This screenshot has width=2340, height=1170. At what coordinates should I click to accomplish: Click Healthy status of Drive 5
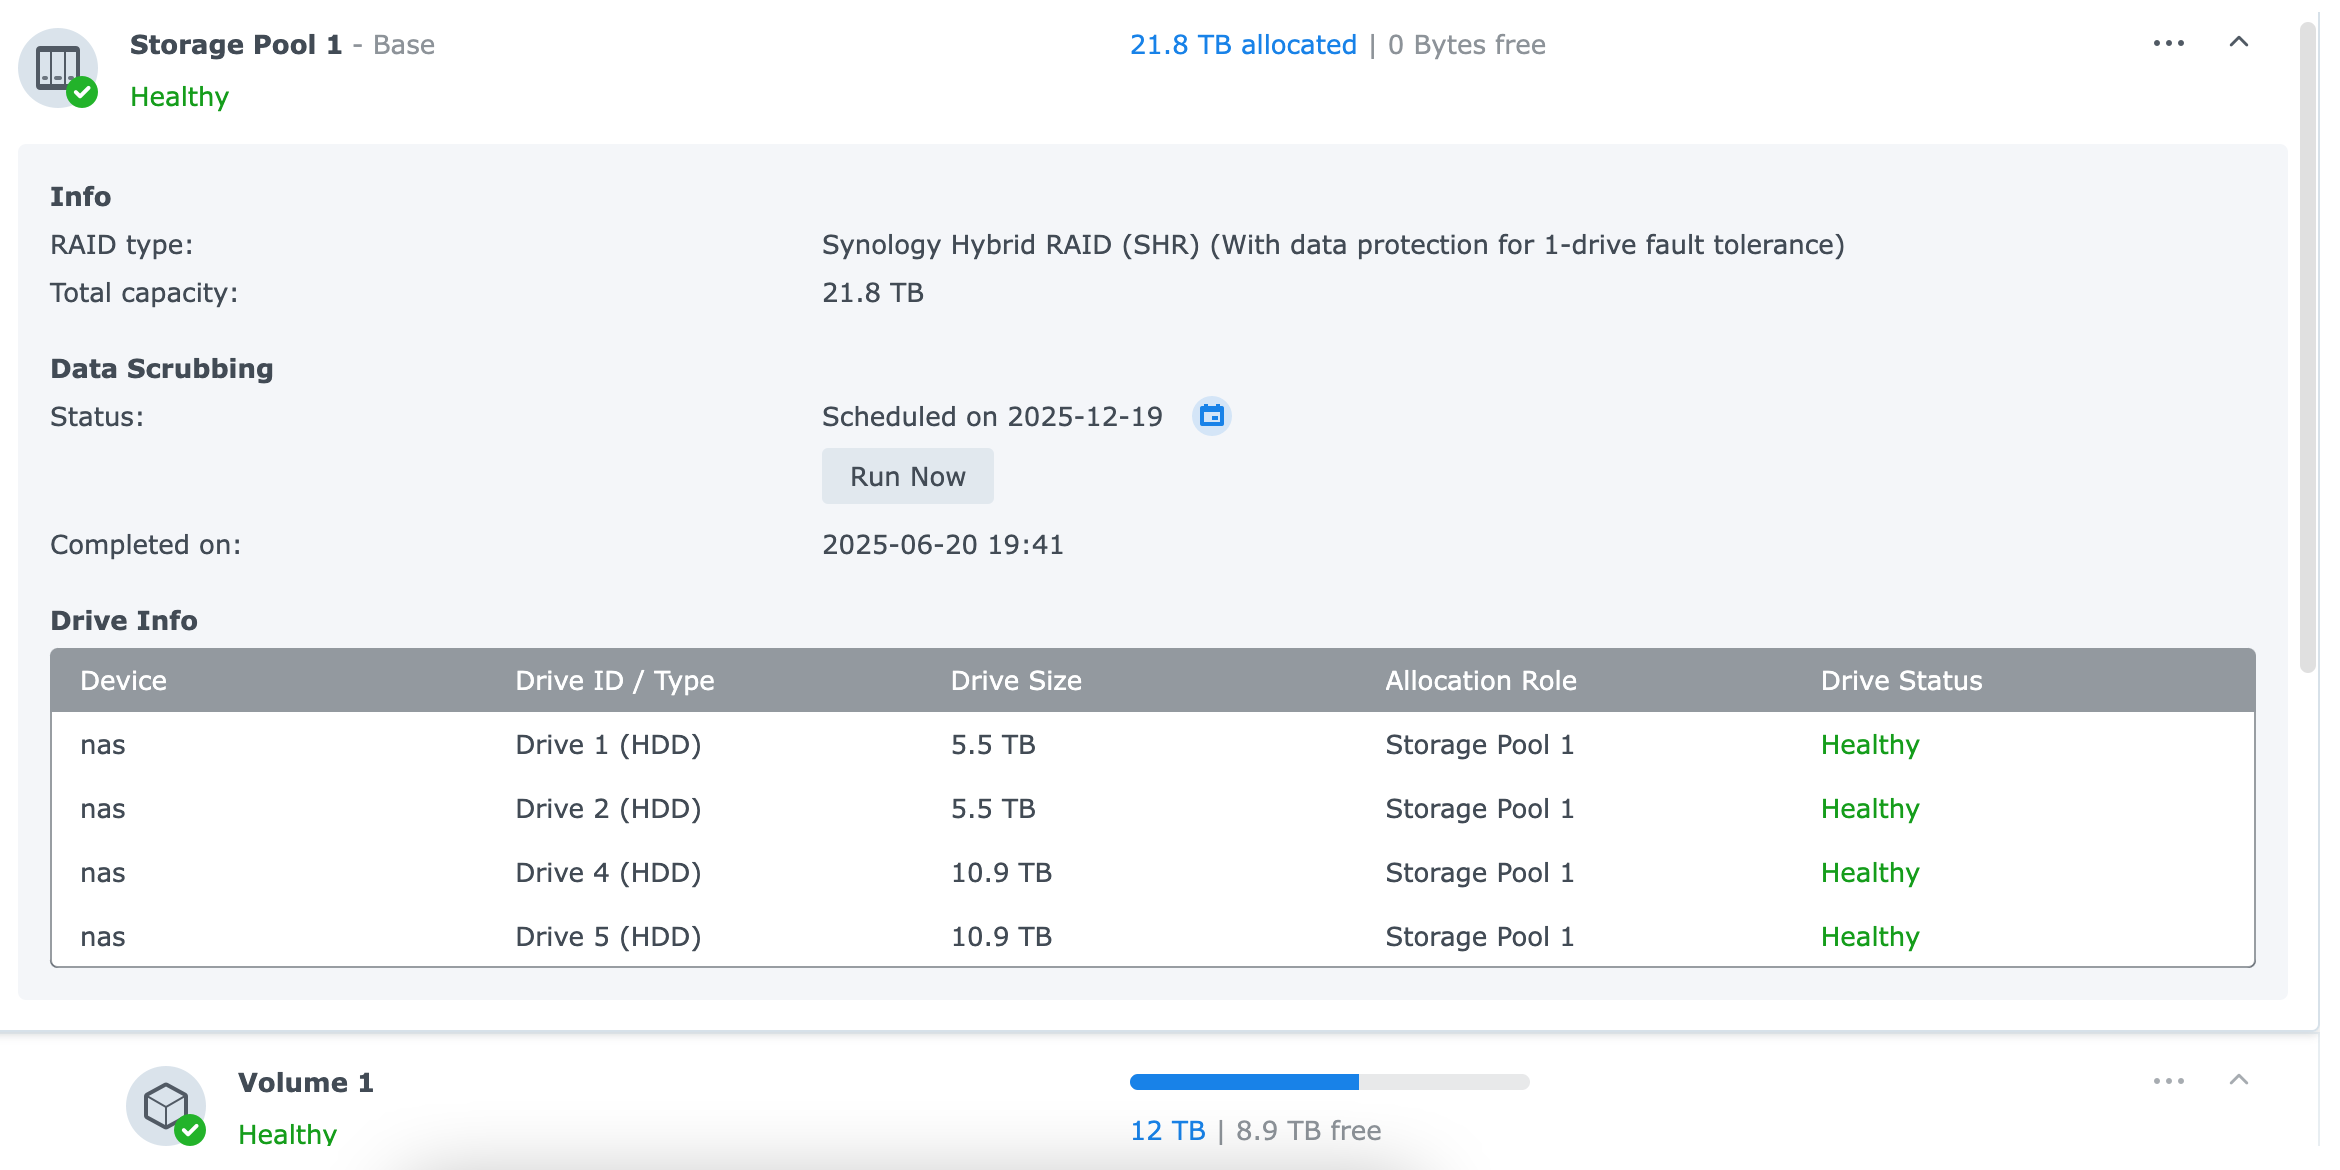pyautogui.click(x=1870, y=937)
